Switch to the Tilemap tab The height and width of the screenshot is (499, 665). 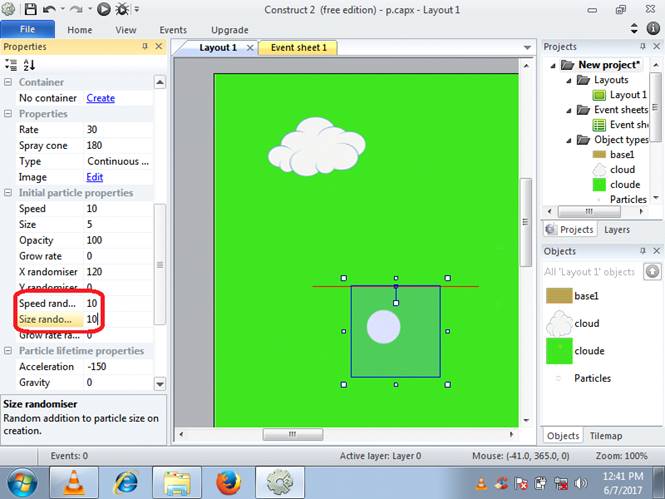click(606, 435)
